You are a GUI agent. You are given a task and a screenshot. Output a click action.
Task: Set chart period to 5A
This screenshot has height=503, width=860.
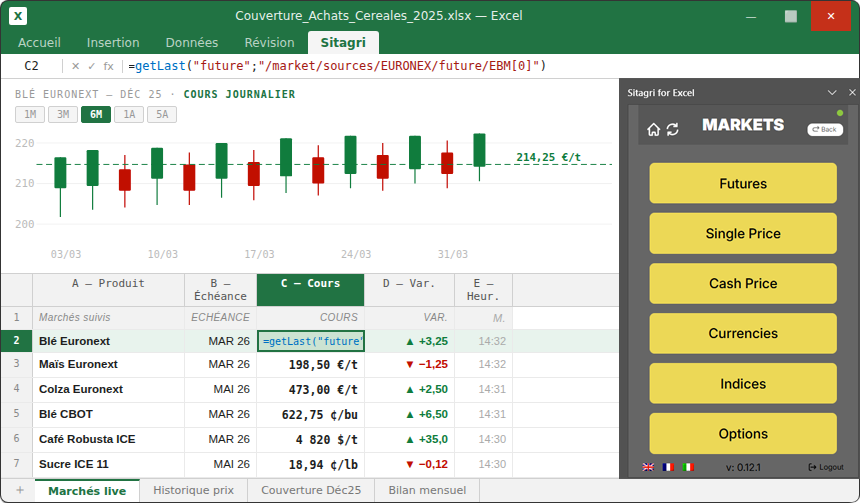(161, 114)
